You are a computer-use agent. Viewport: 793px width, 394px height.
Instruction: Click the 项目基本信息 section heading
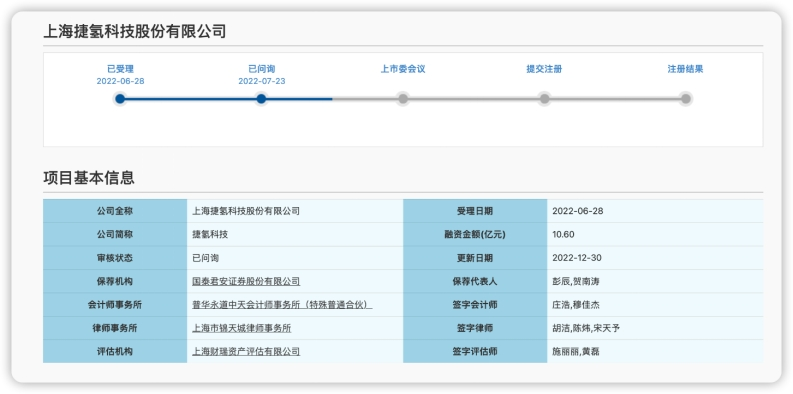pyautogui.click(x=89, y=178)
